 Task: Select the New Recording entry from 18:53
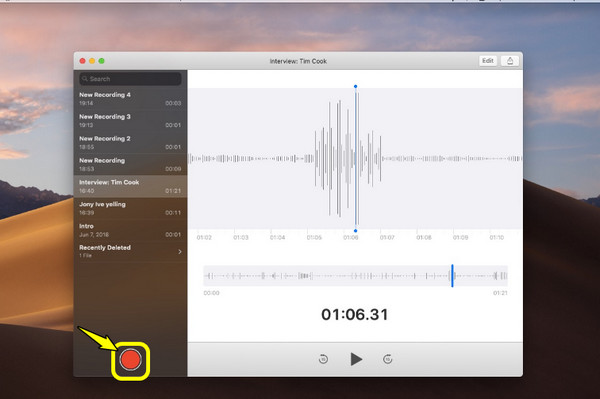(x=130, y=164)
